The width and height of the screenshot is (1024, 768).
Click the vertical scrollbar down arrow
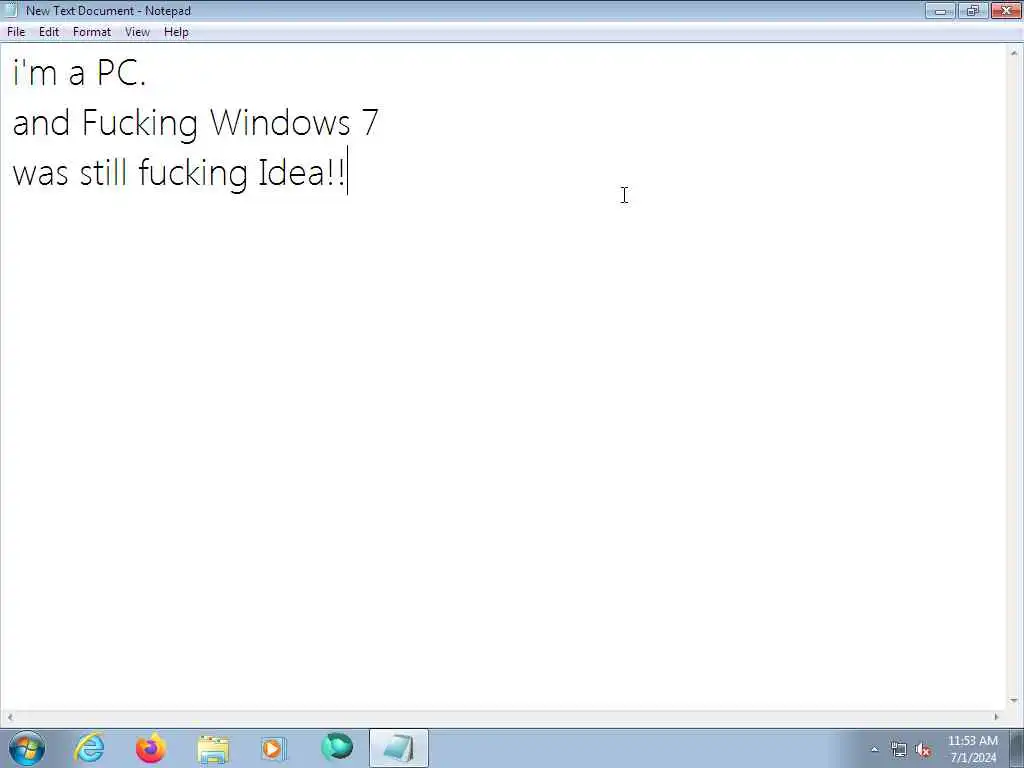tap(1014, 701)
